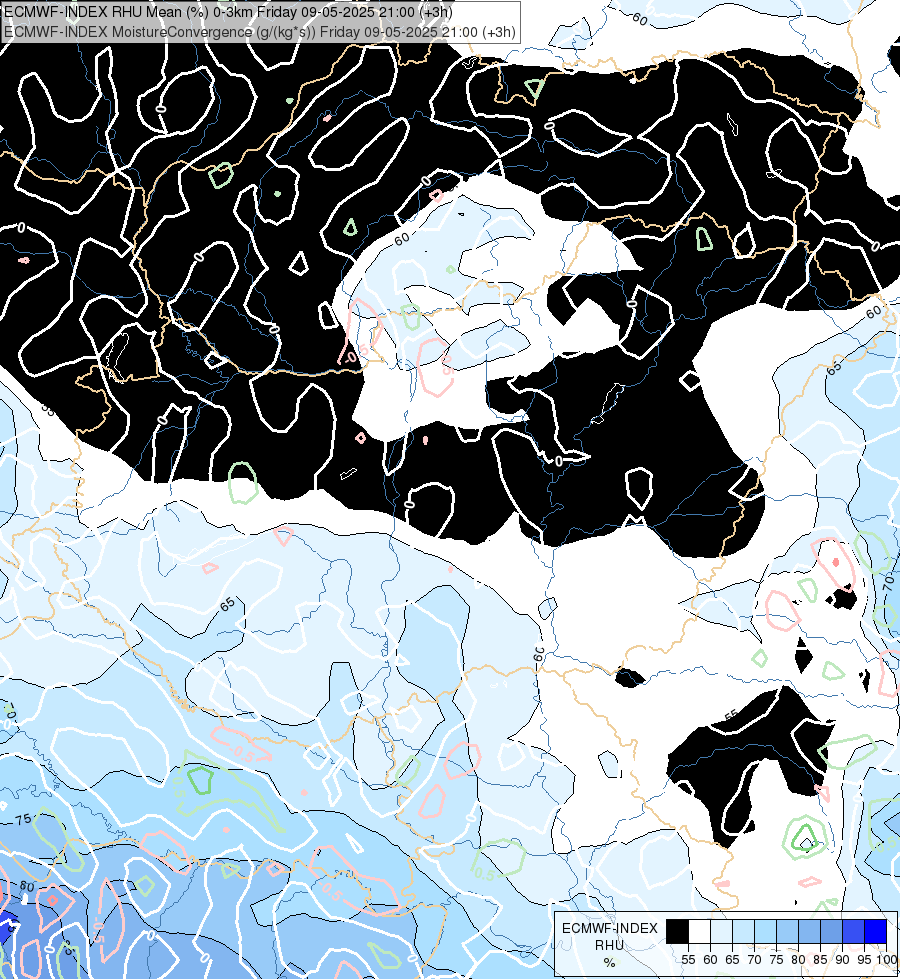This screenshot has width=900, height=979.
Task: Click the % unit label in the legend
Action: coord(610,963)
